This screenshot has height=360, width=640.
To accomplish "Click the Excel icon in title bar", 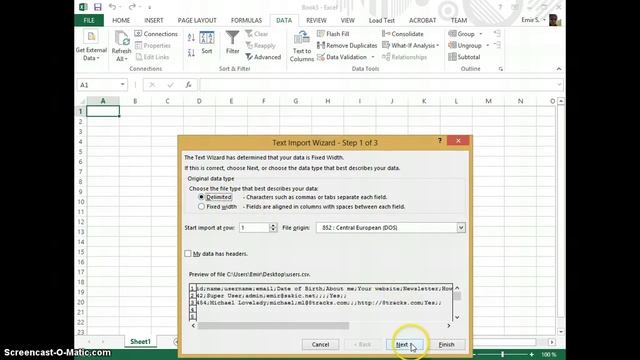I will [x=83, y=7].
